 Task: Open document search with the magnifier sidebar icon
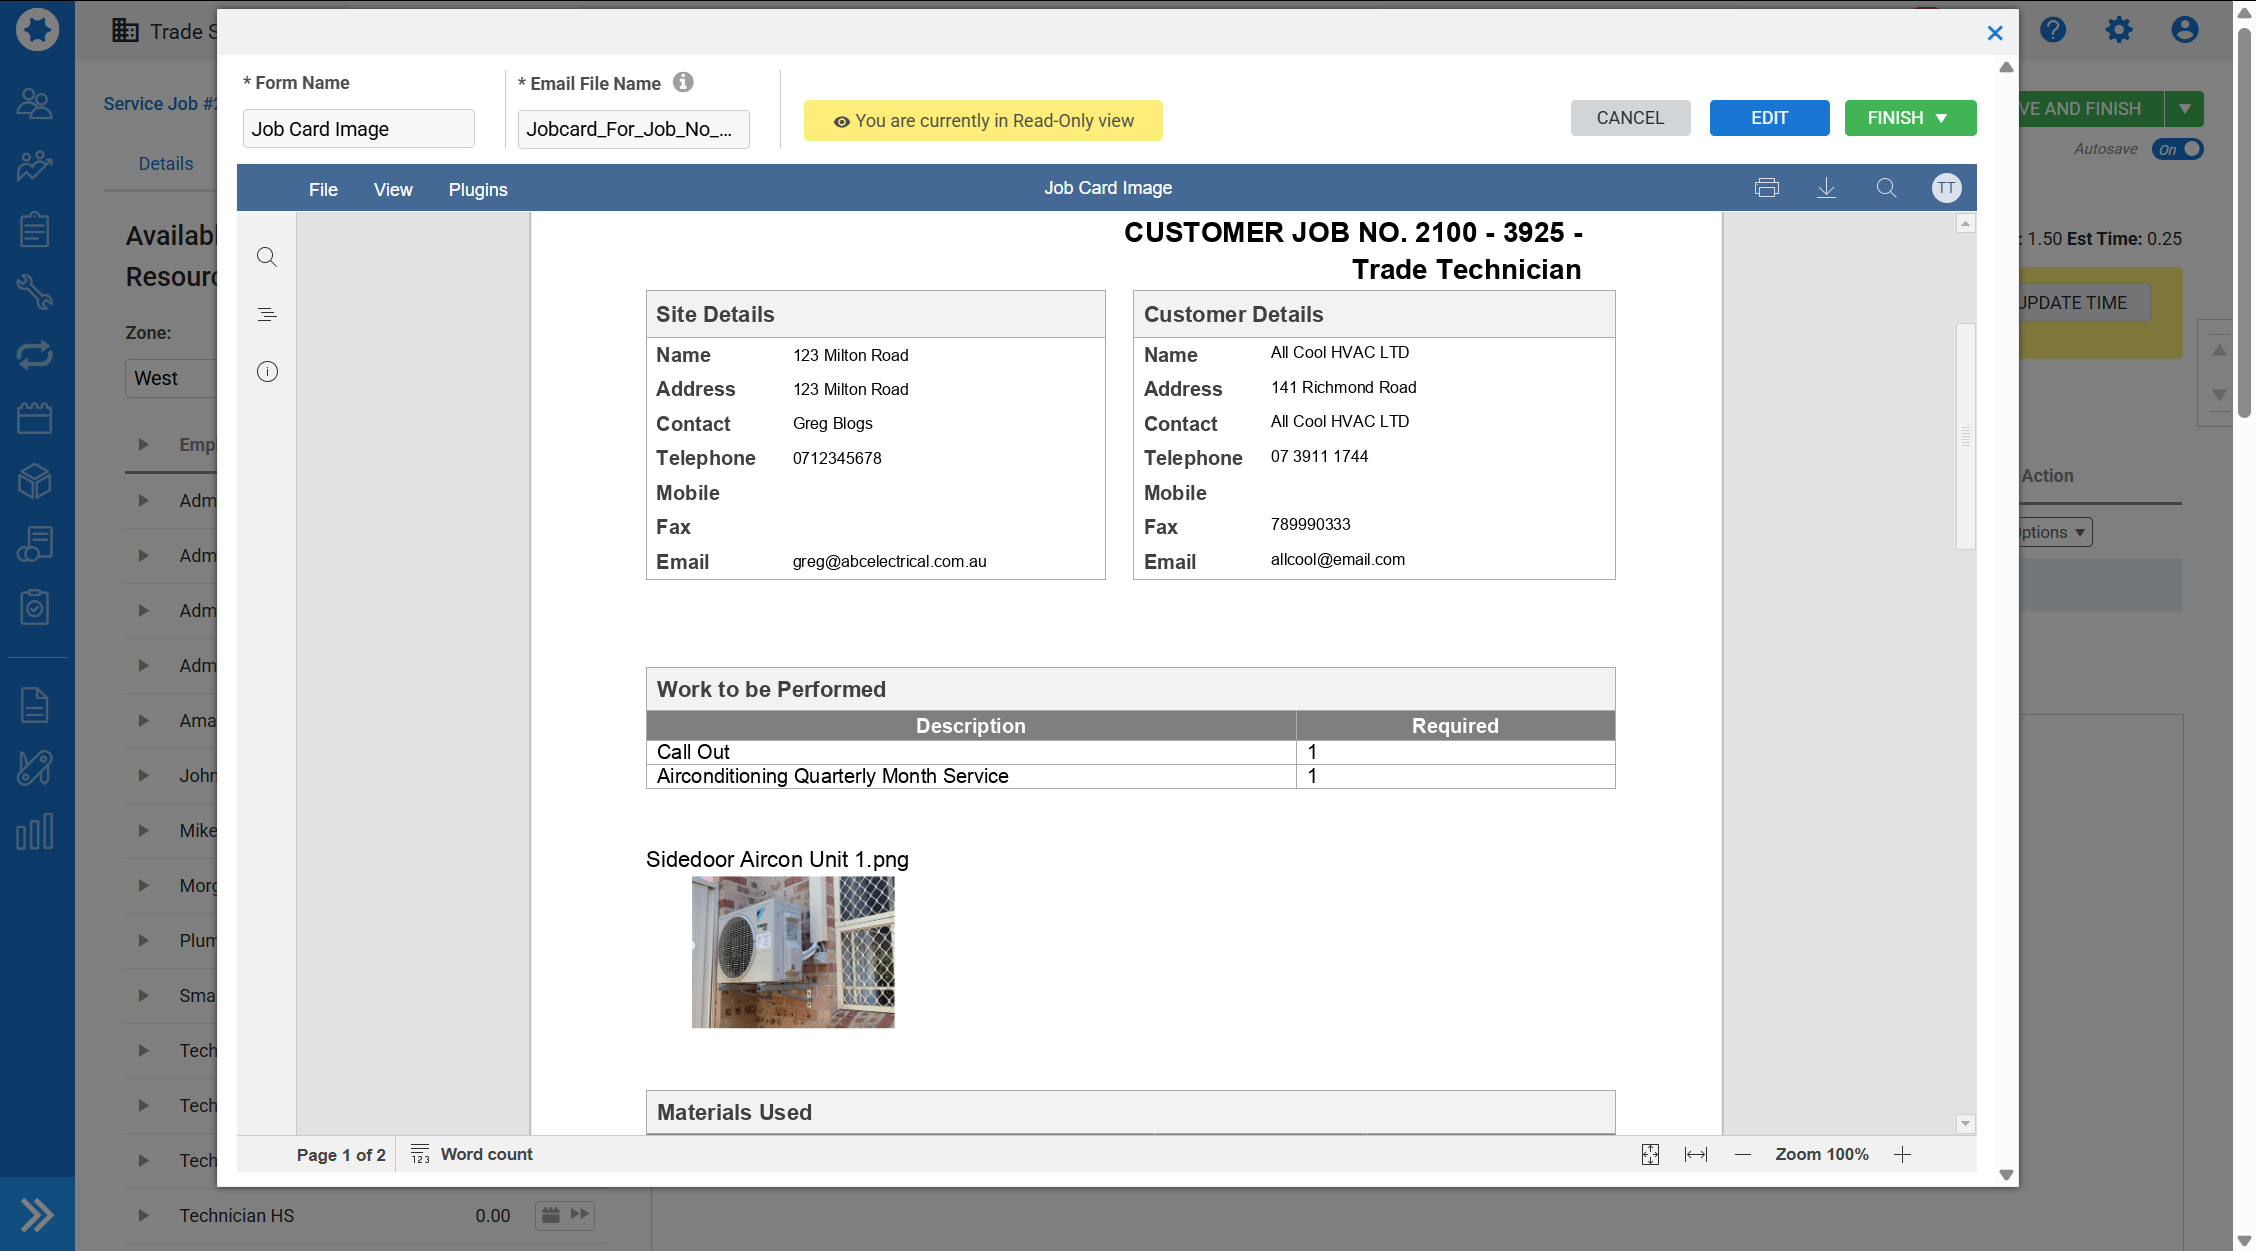coord(267,257)
